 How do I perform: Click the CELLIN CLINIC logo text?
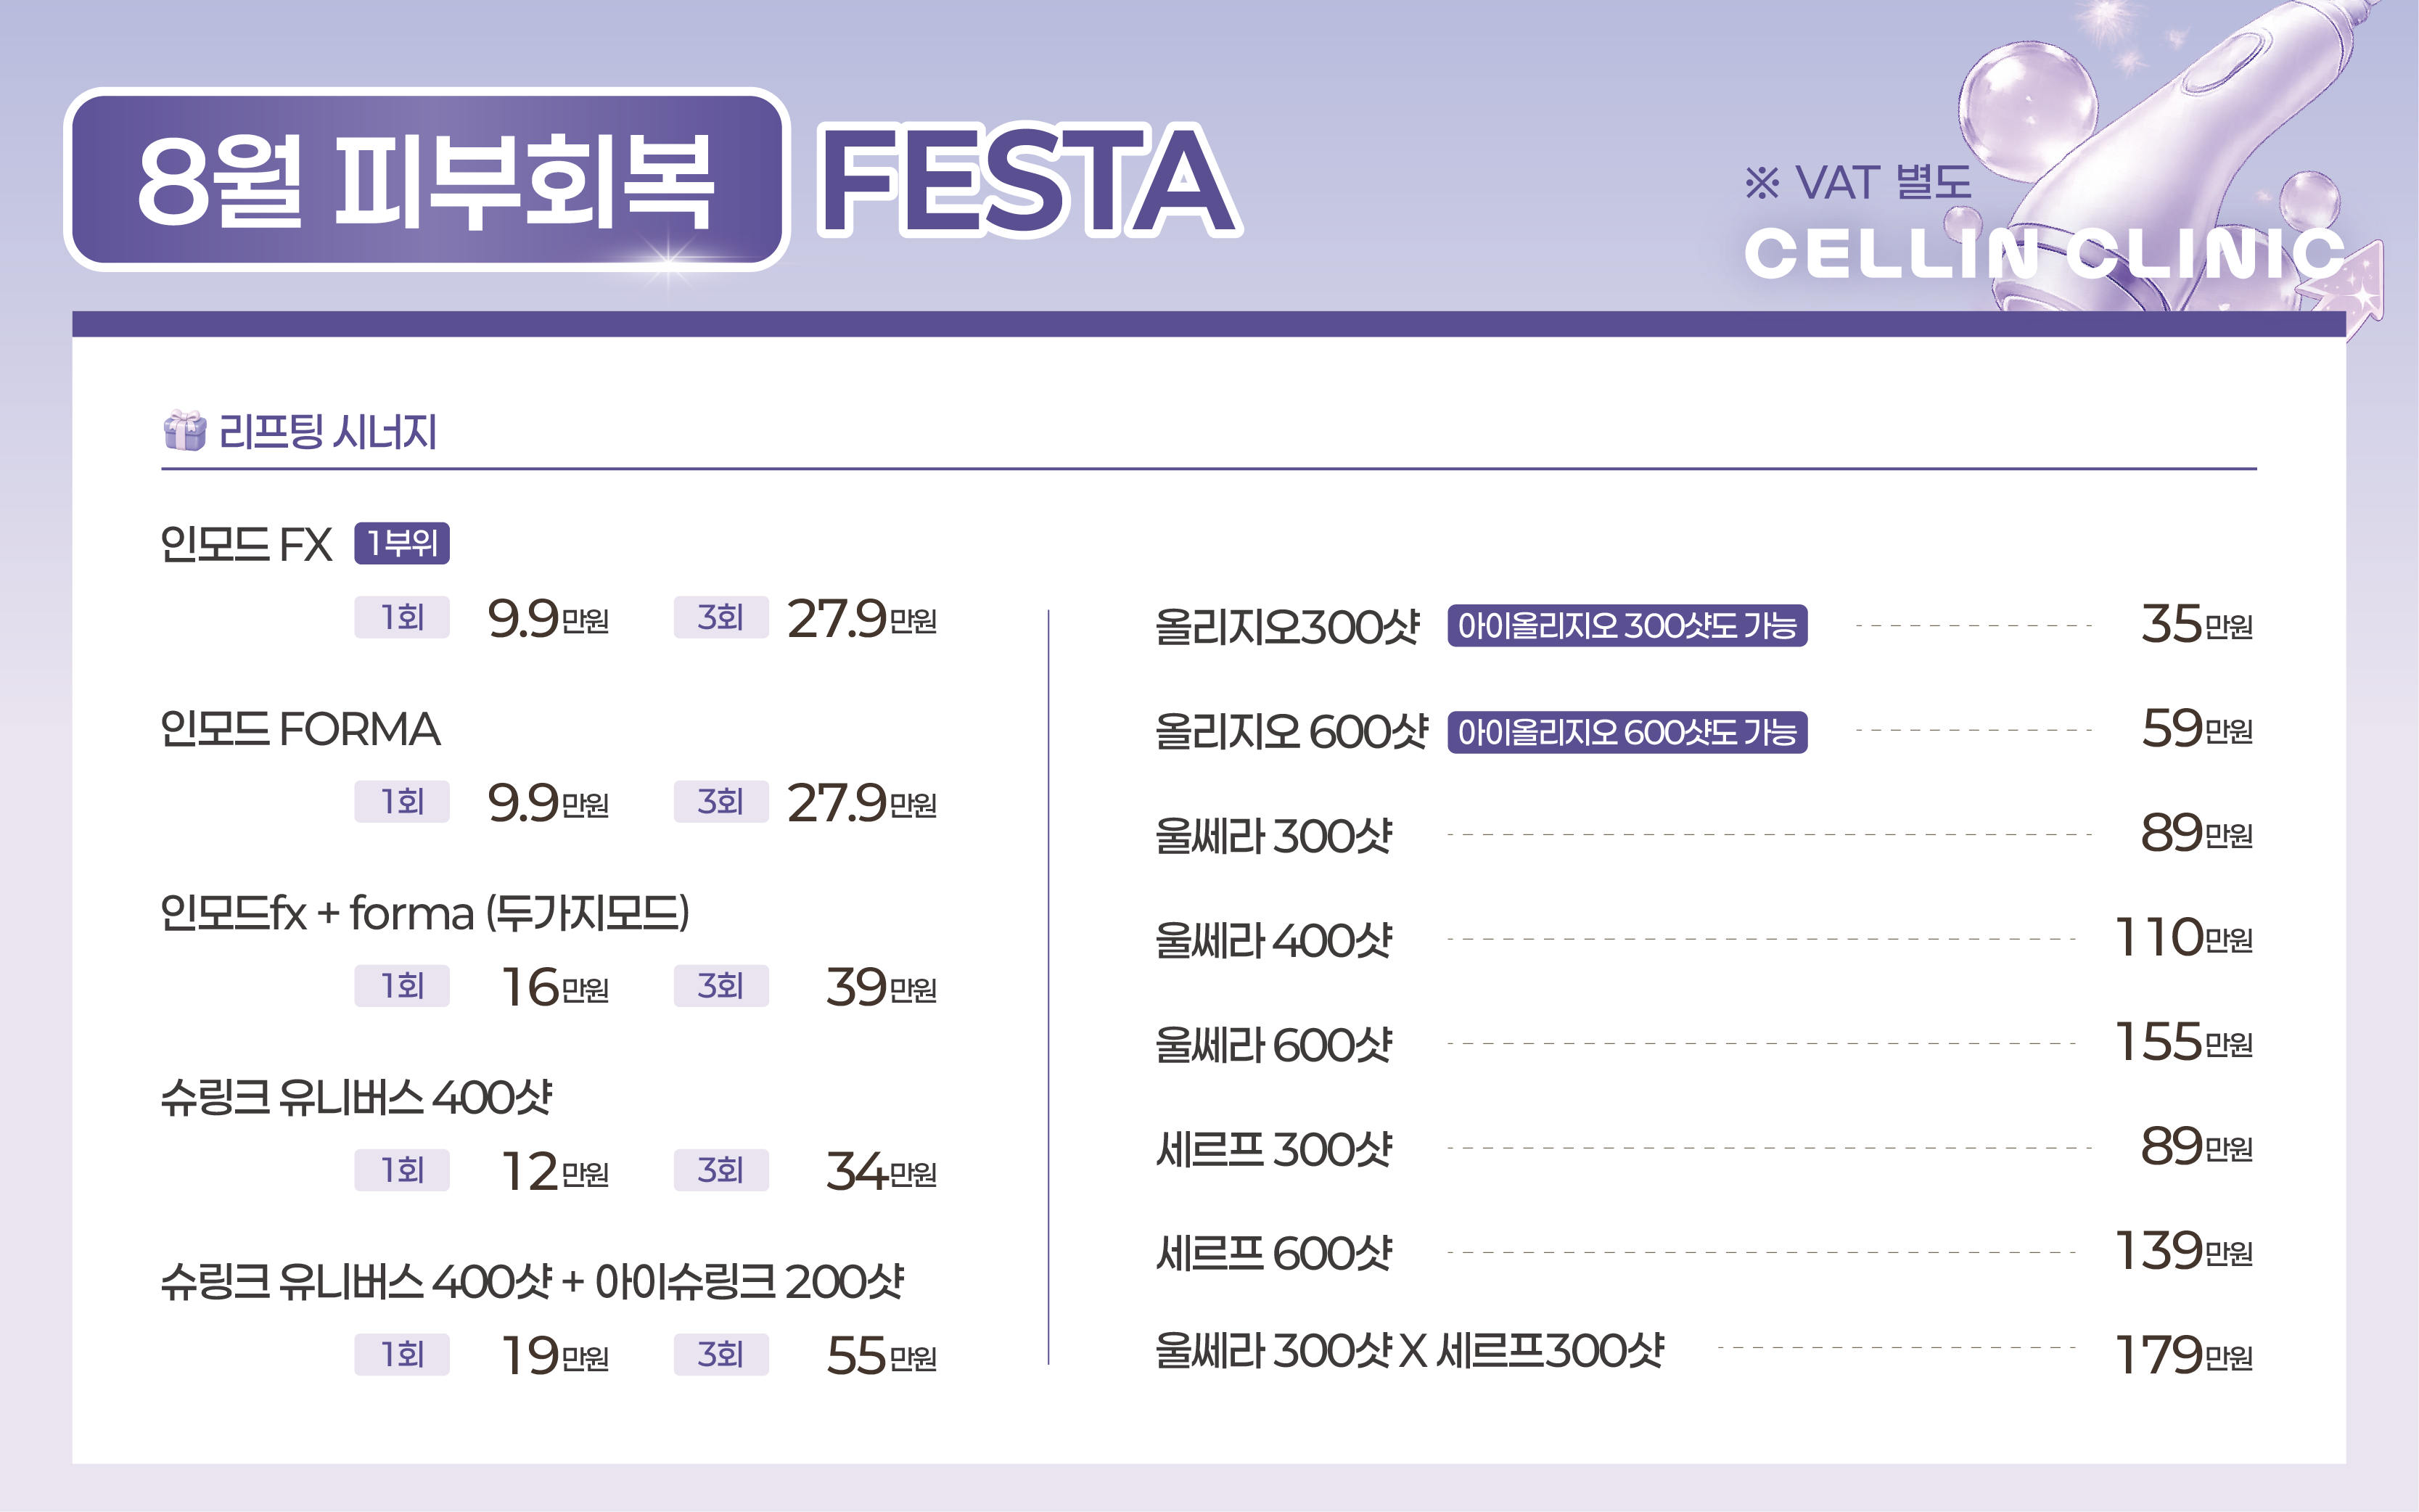2045,253
